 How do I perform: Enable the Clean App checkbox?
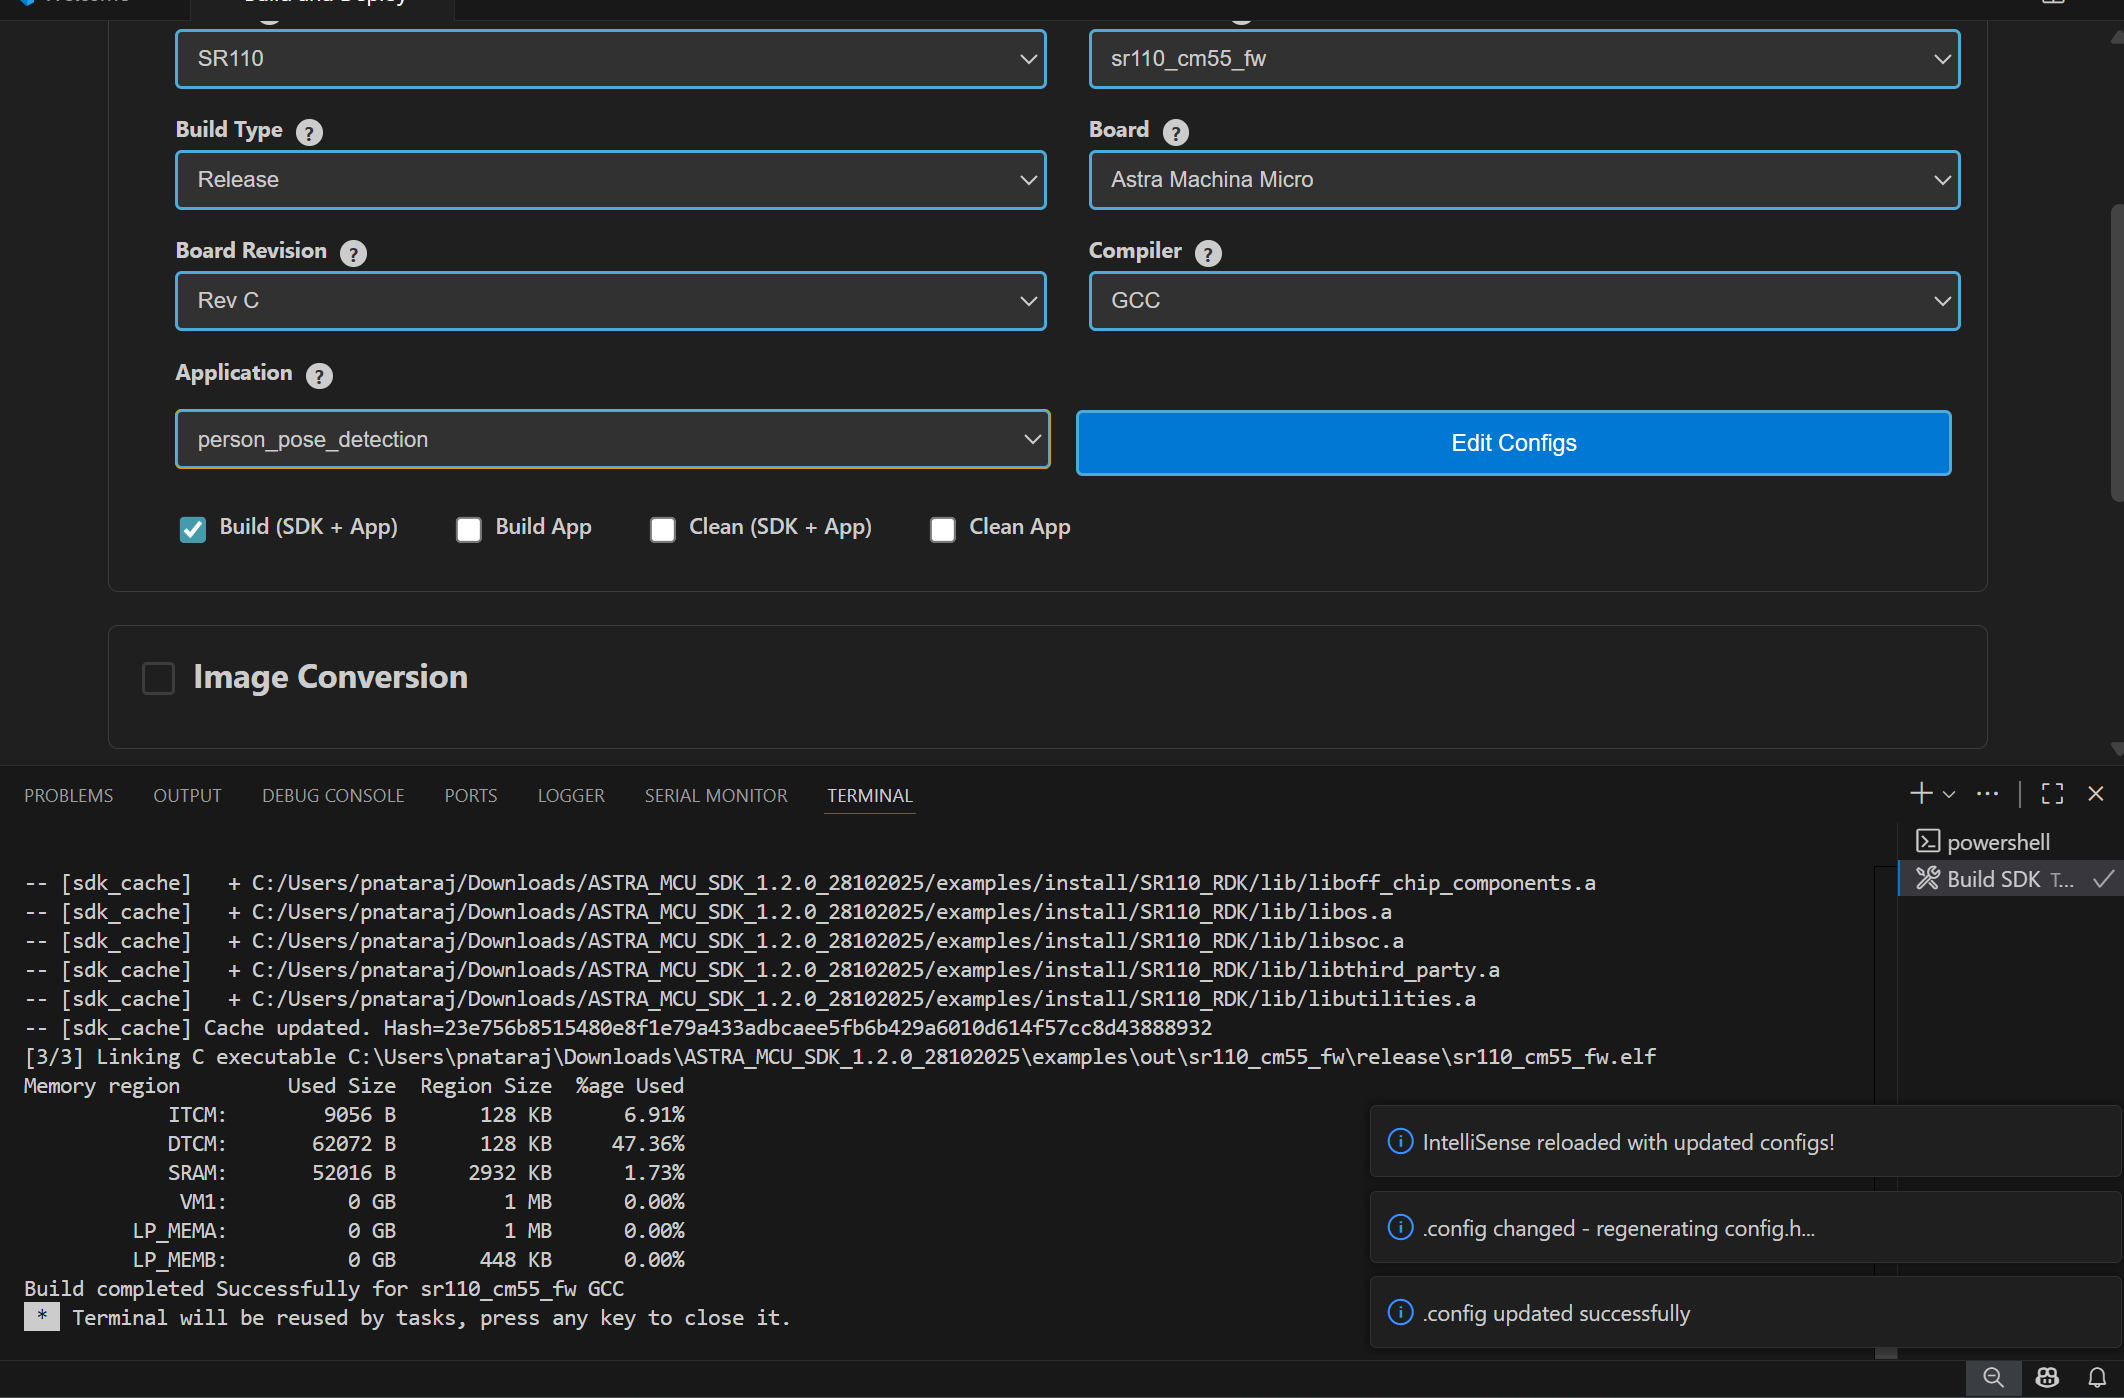click(942, 529)
